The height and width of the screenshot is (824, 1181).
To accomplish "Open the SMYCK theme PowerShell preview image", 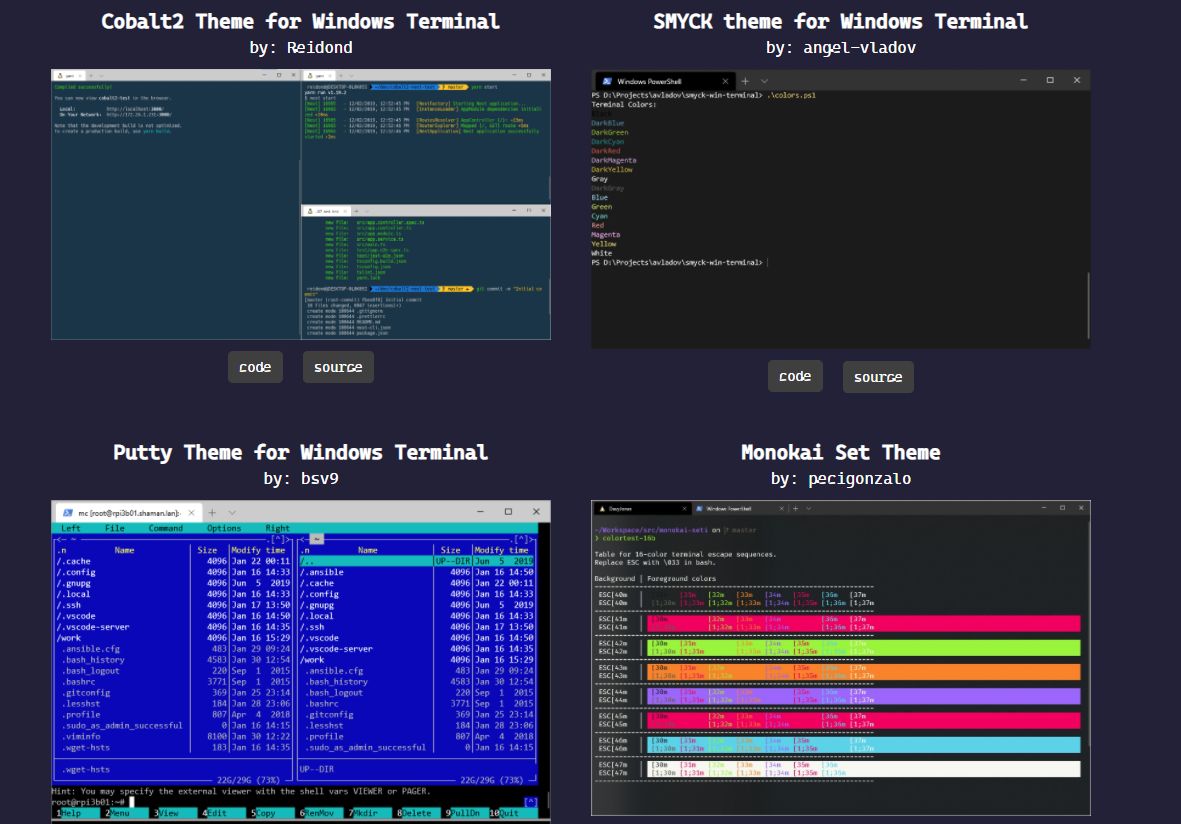I will (841, 209).
